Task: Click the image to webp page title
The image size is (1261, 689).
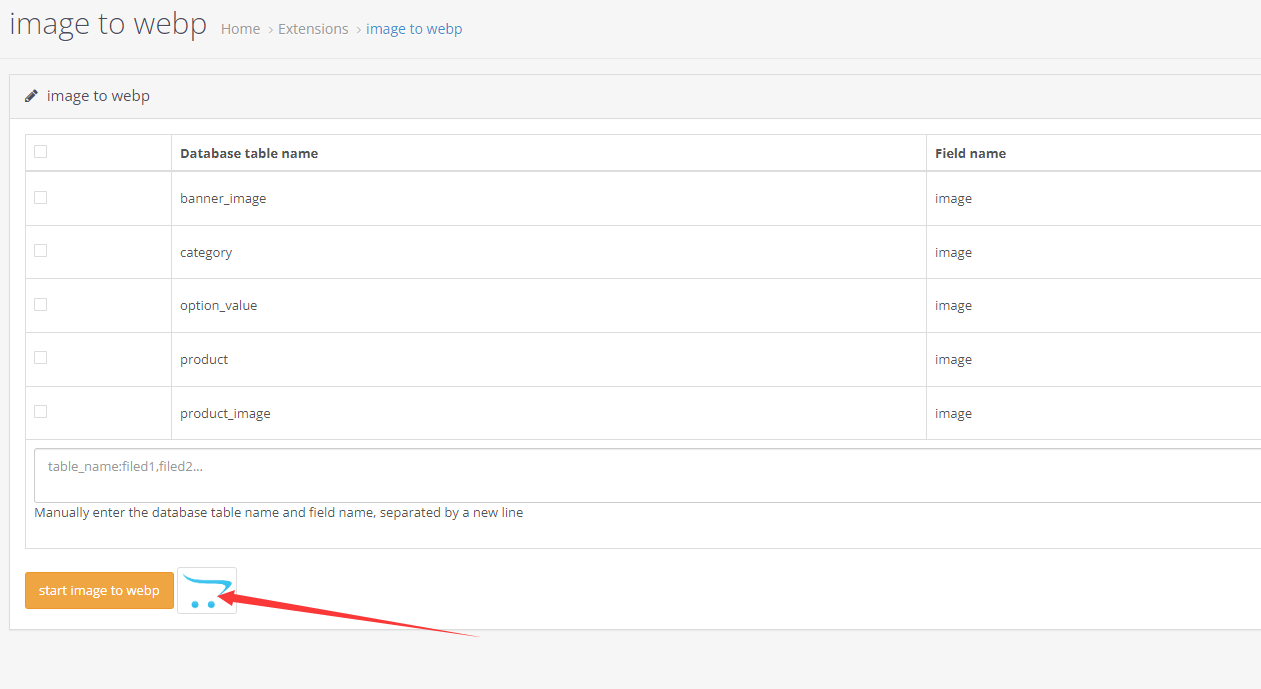Action: point(108,23)
